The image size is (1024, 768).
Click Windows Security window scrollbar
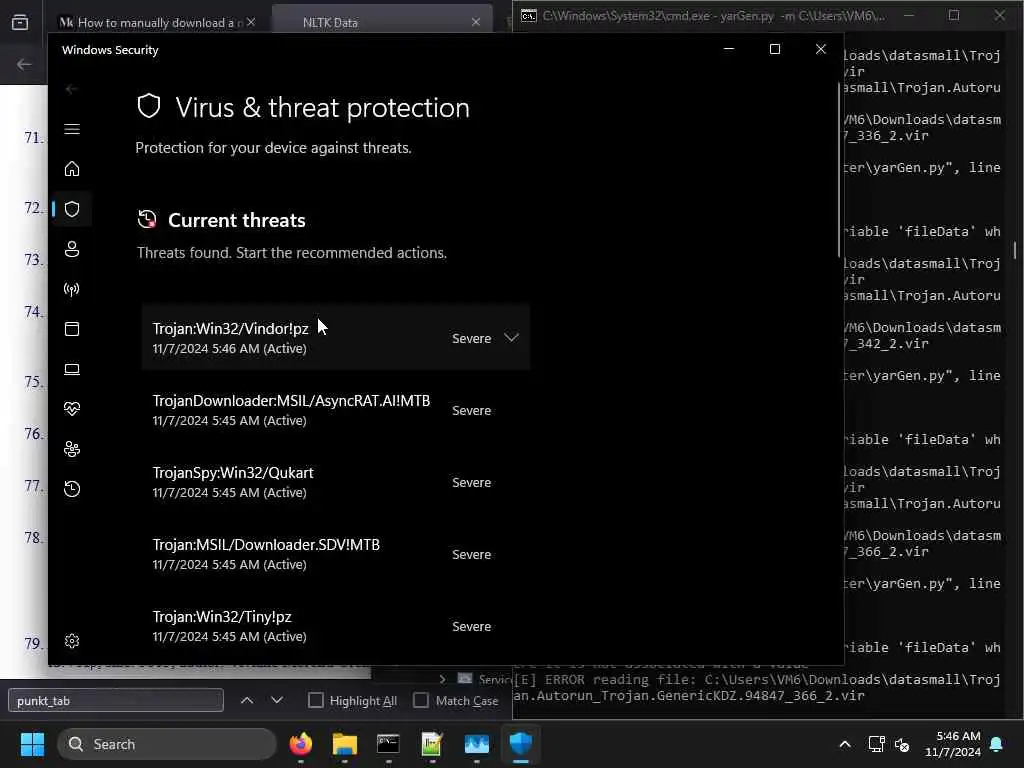[839, 170]
